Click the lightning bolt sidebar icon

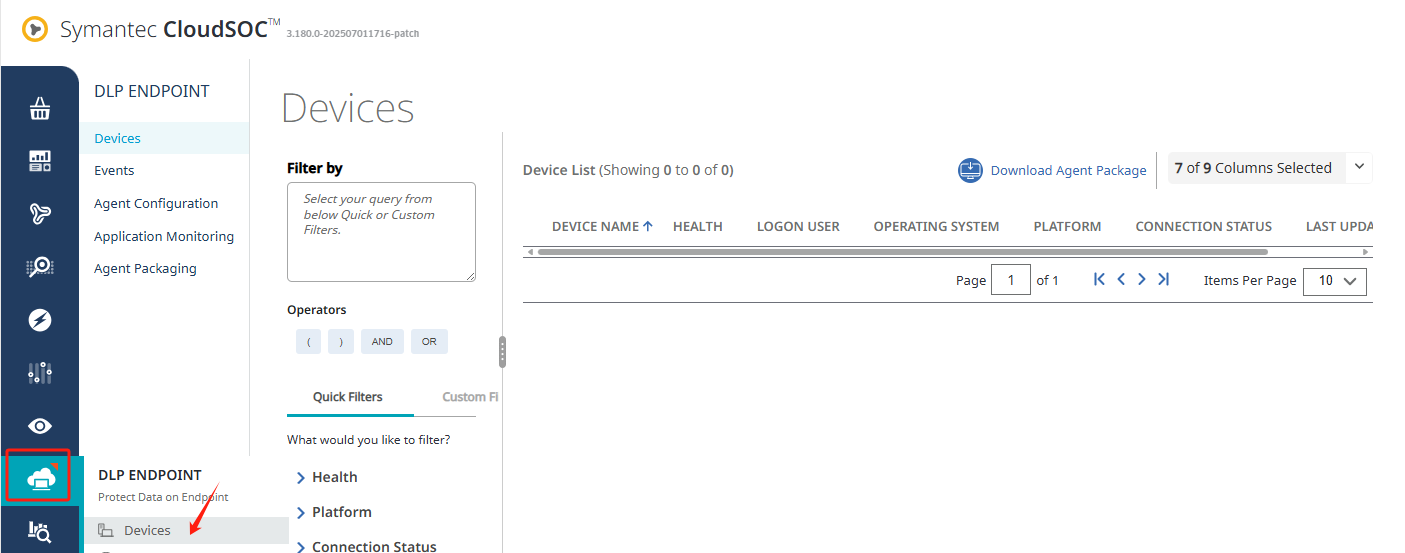coord(40,320)
